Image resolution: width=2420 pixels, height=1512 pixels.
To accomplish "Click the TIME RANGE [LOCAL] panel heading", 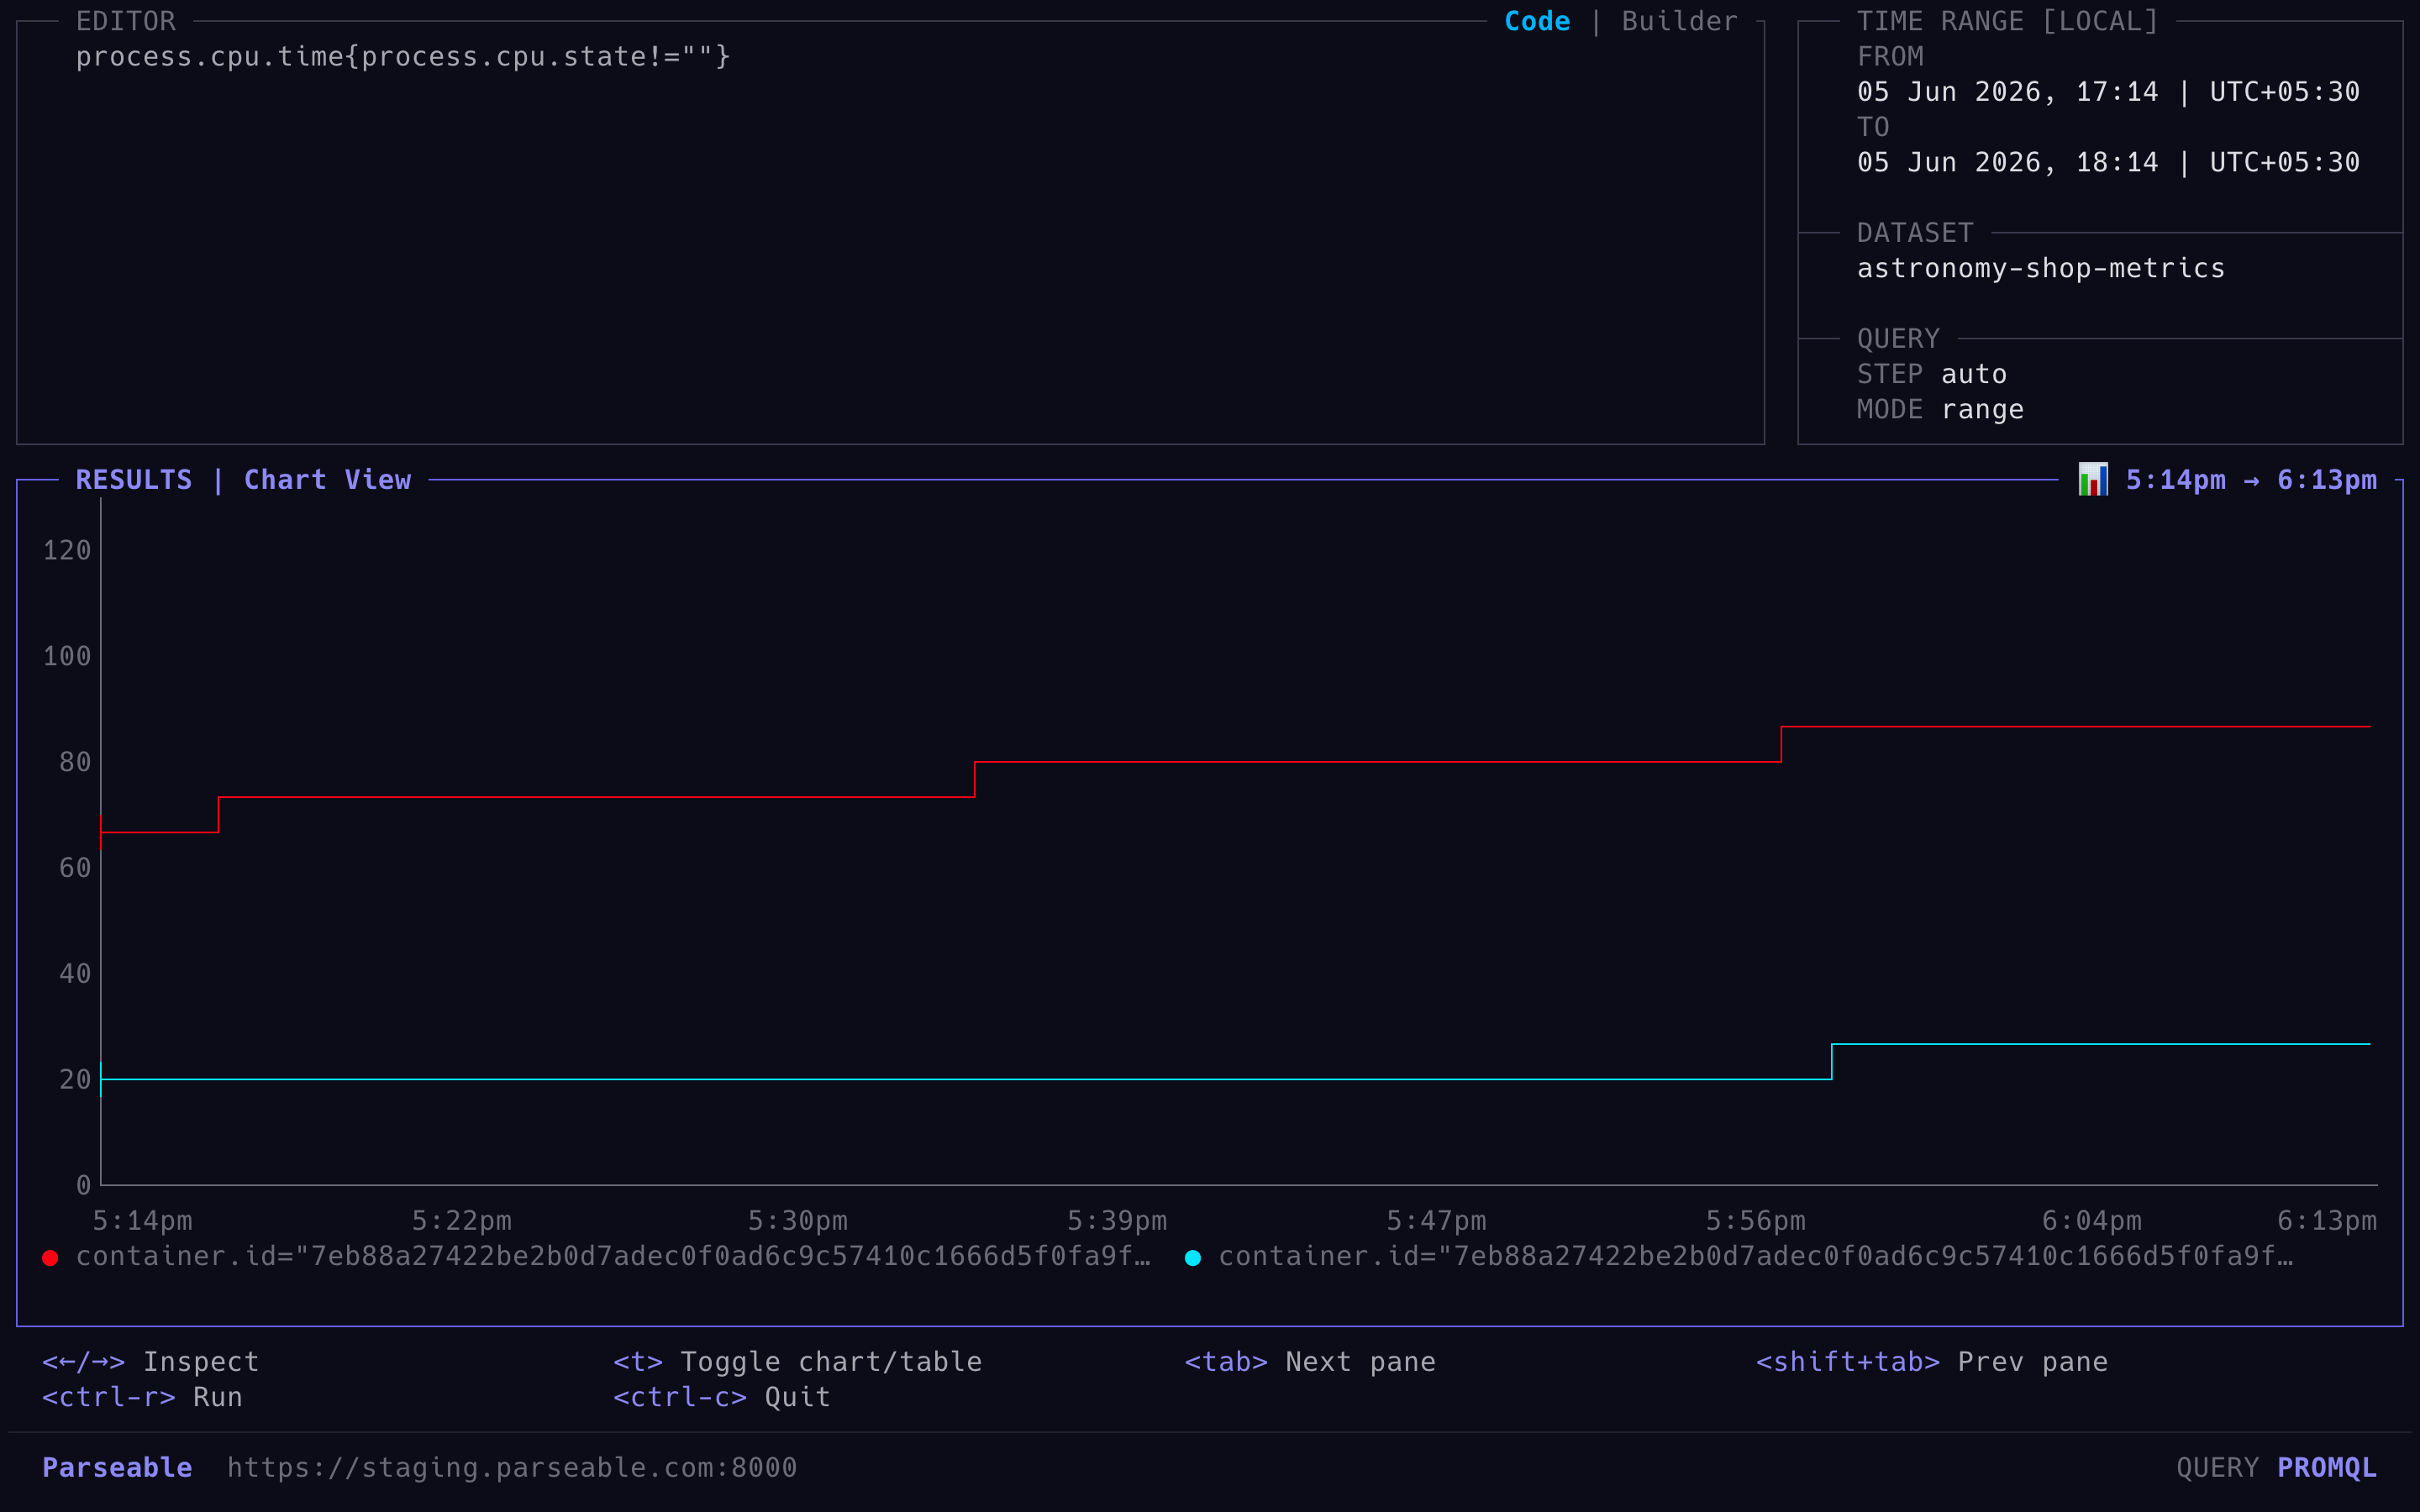I will click(x=2008, y=21).
